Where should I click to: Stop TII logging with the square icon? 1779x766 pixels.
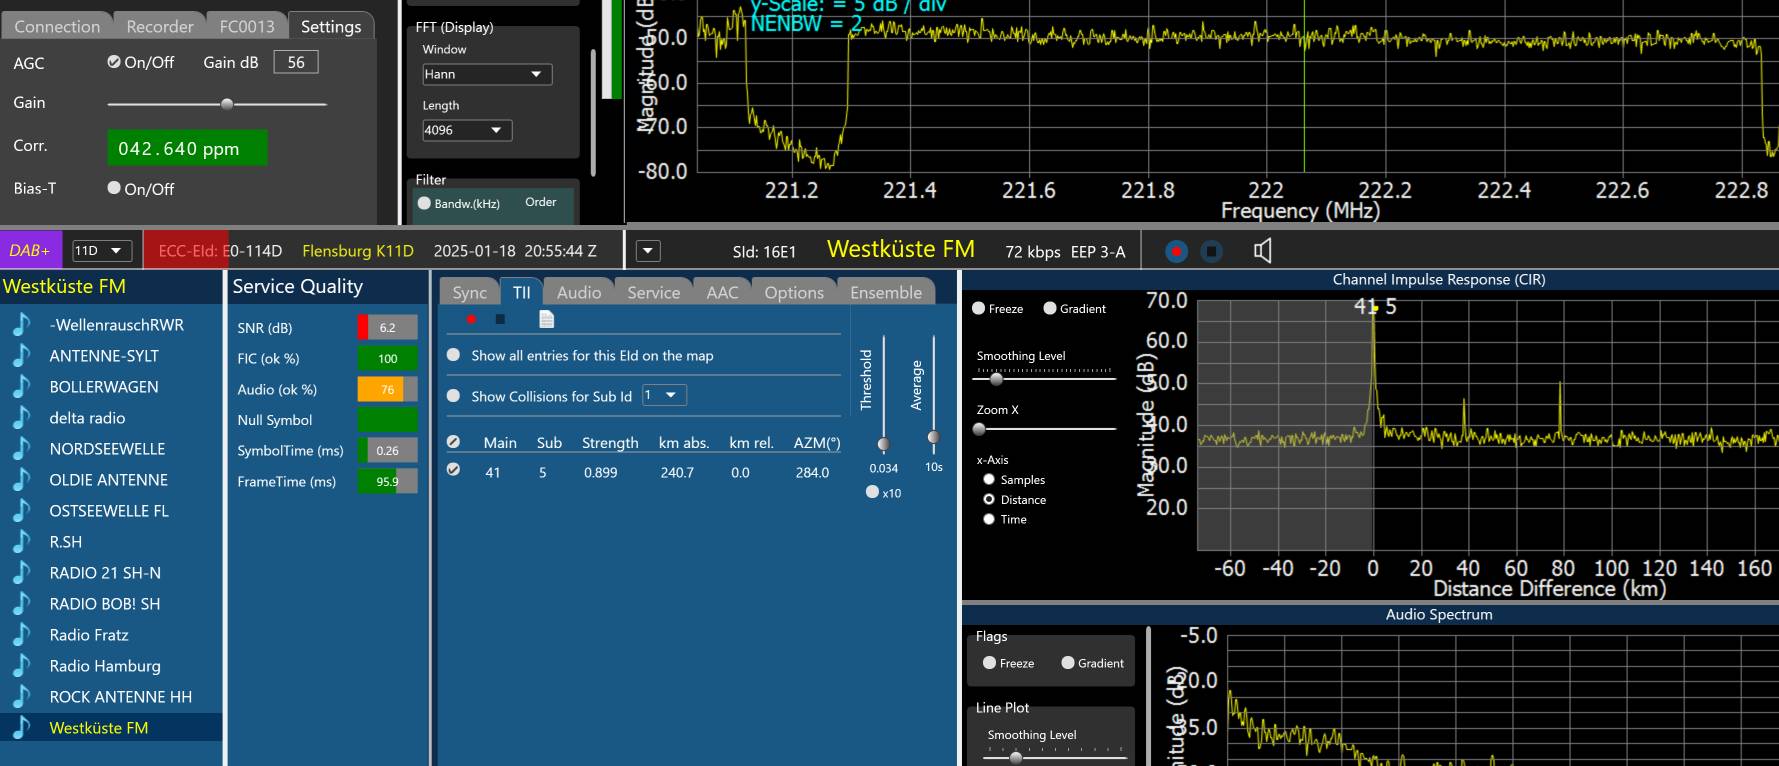click(x=500, y=319)
